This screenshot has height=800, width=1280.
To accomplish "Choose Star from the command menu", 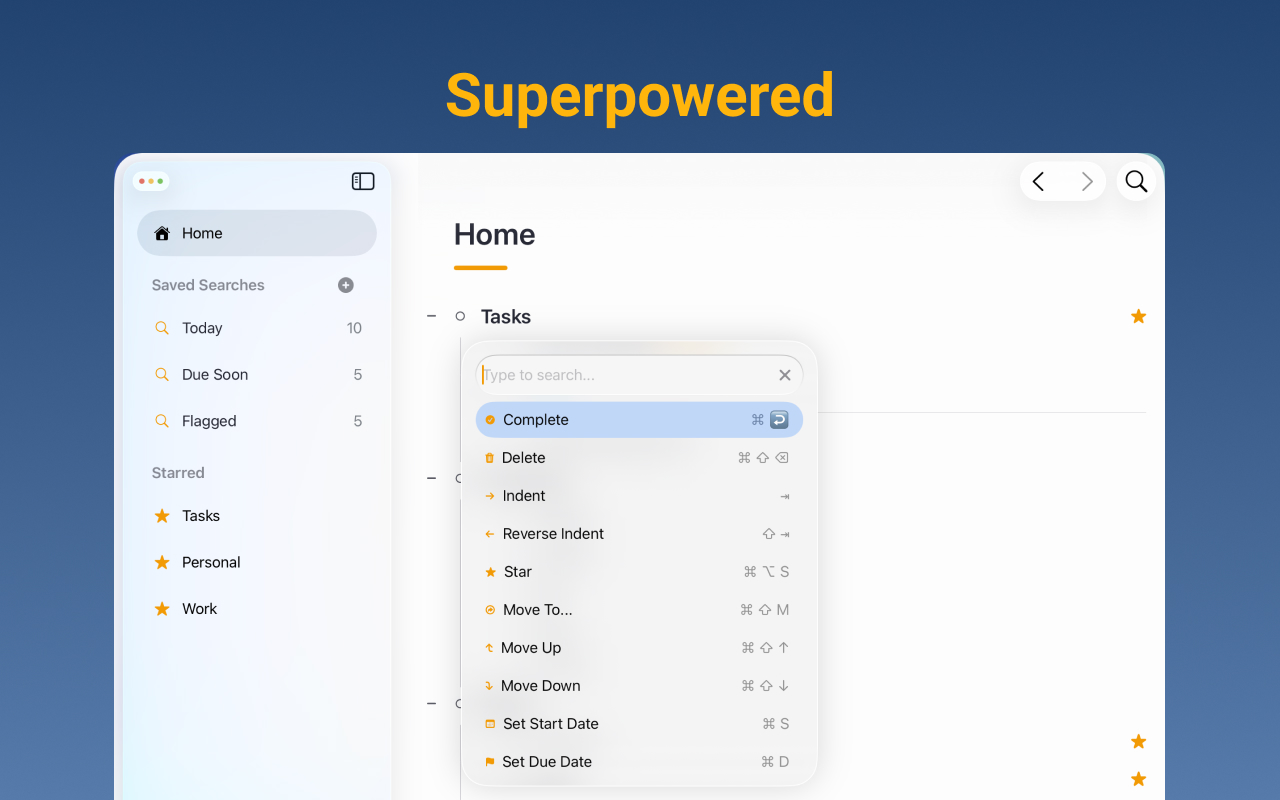I will pos(639,572).
